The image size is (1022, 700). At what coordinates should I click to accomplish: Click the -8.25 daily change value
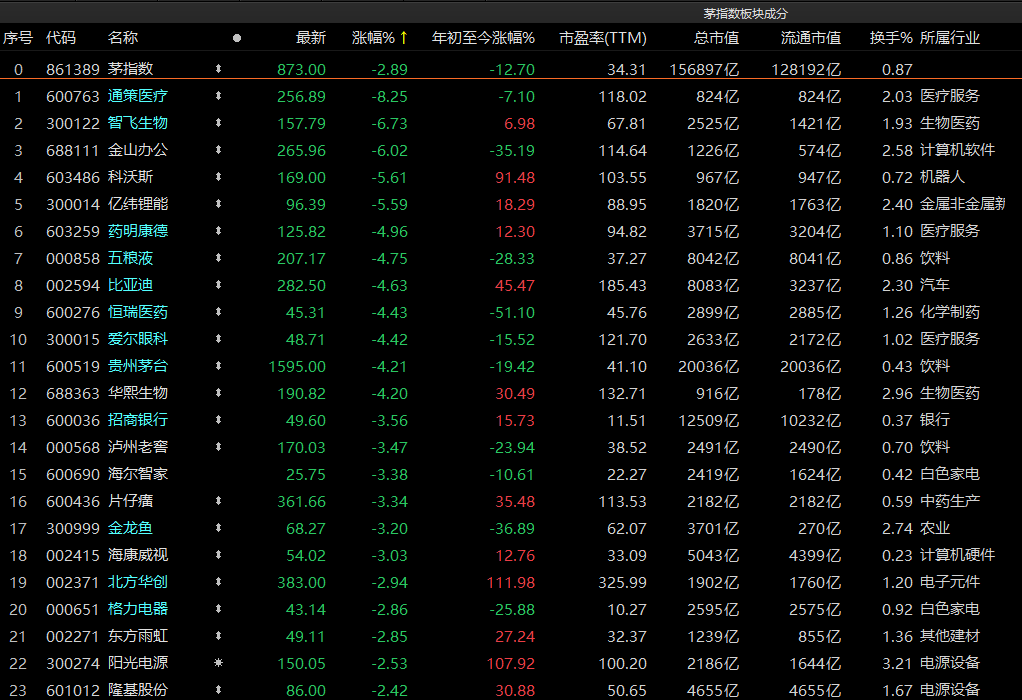click(390, 96)
